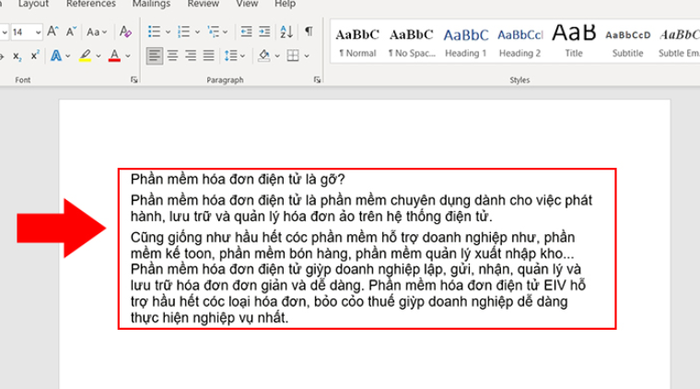700x389 pixels.
Task: Open the font size dropdown
Action: (38, 32)
